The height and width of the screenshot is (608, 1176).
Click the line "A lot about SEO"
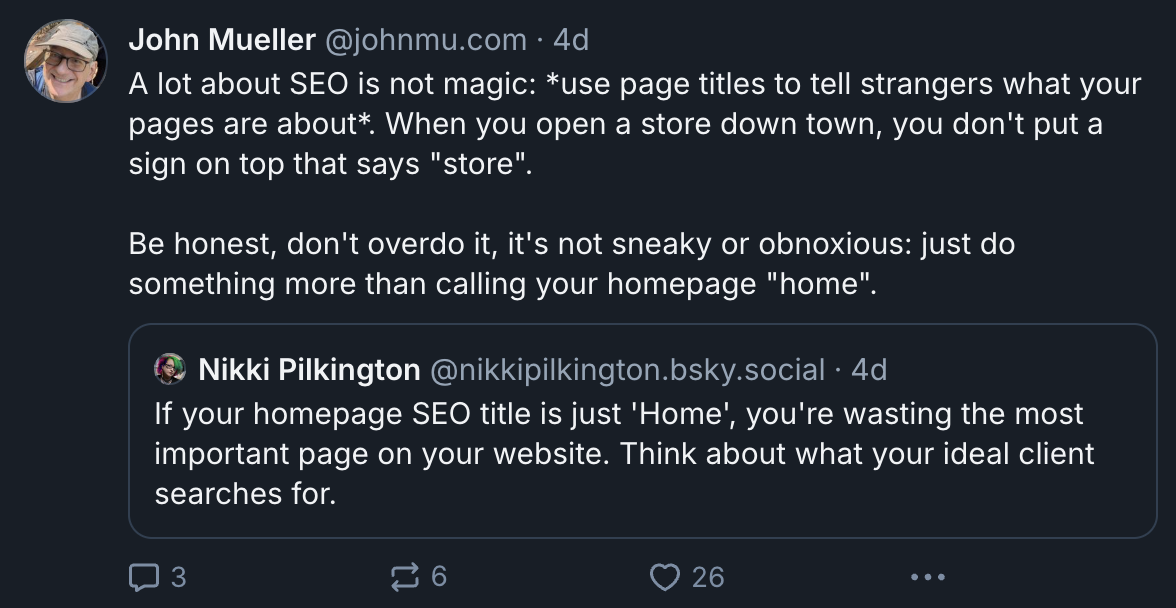tap(634, 84)
